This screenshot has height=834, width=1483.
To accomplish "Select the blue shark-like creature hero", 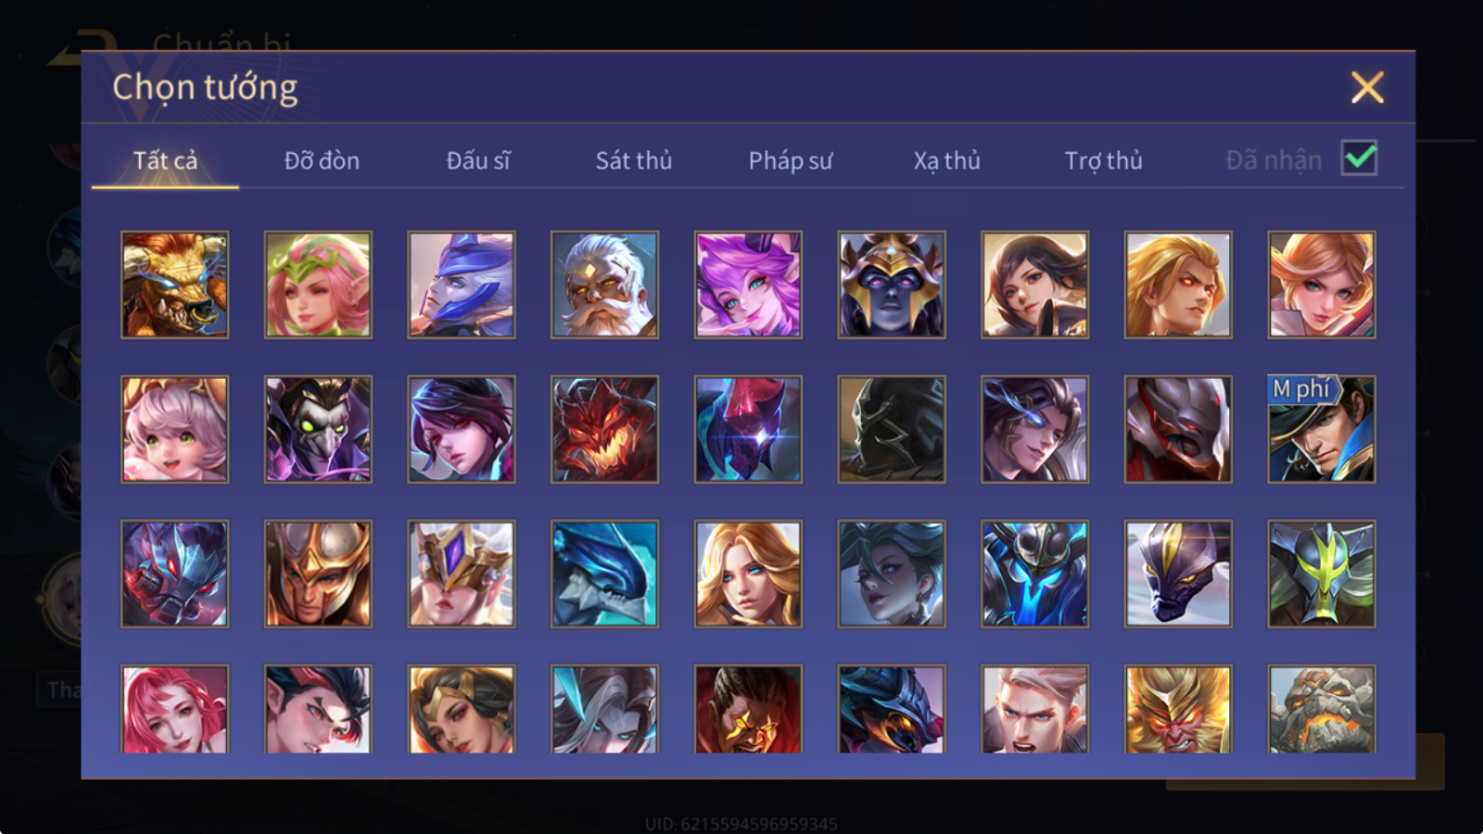I will (605, 574).
